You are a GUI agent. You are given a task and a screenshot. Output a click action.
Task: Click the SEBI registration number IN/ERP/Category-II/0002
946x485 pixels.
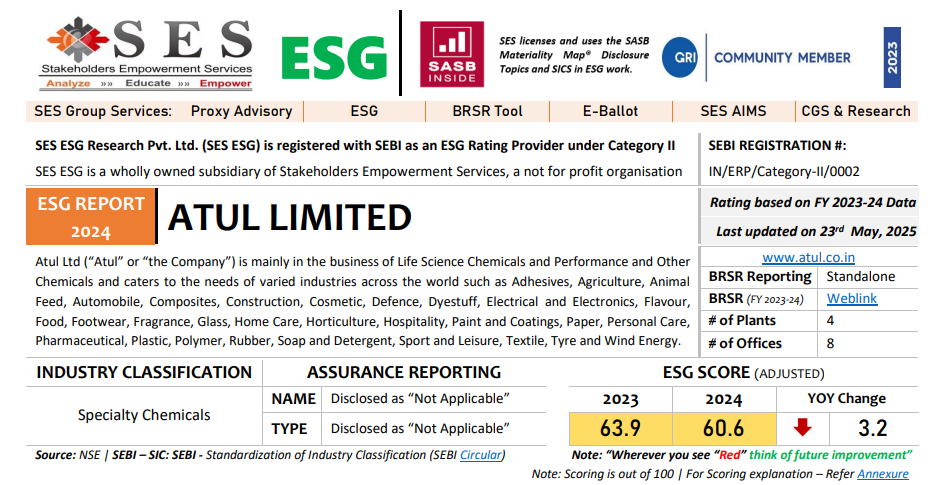[784, 171]
